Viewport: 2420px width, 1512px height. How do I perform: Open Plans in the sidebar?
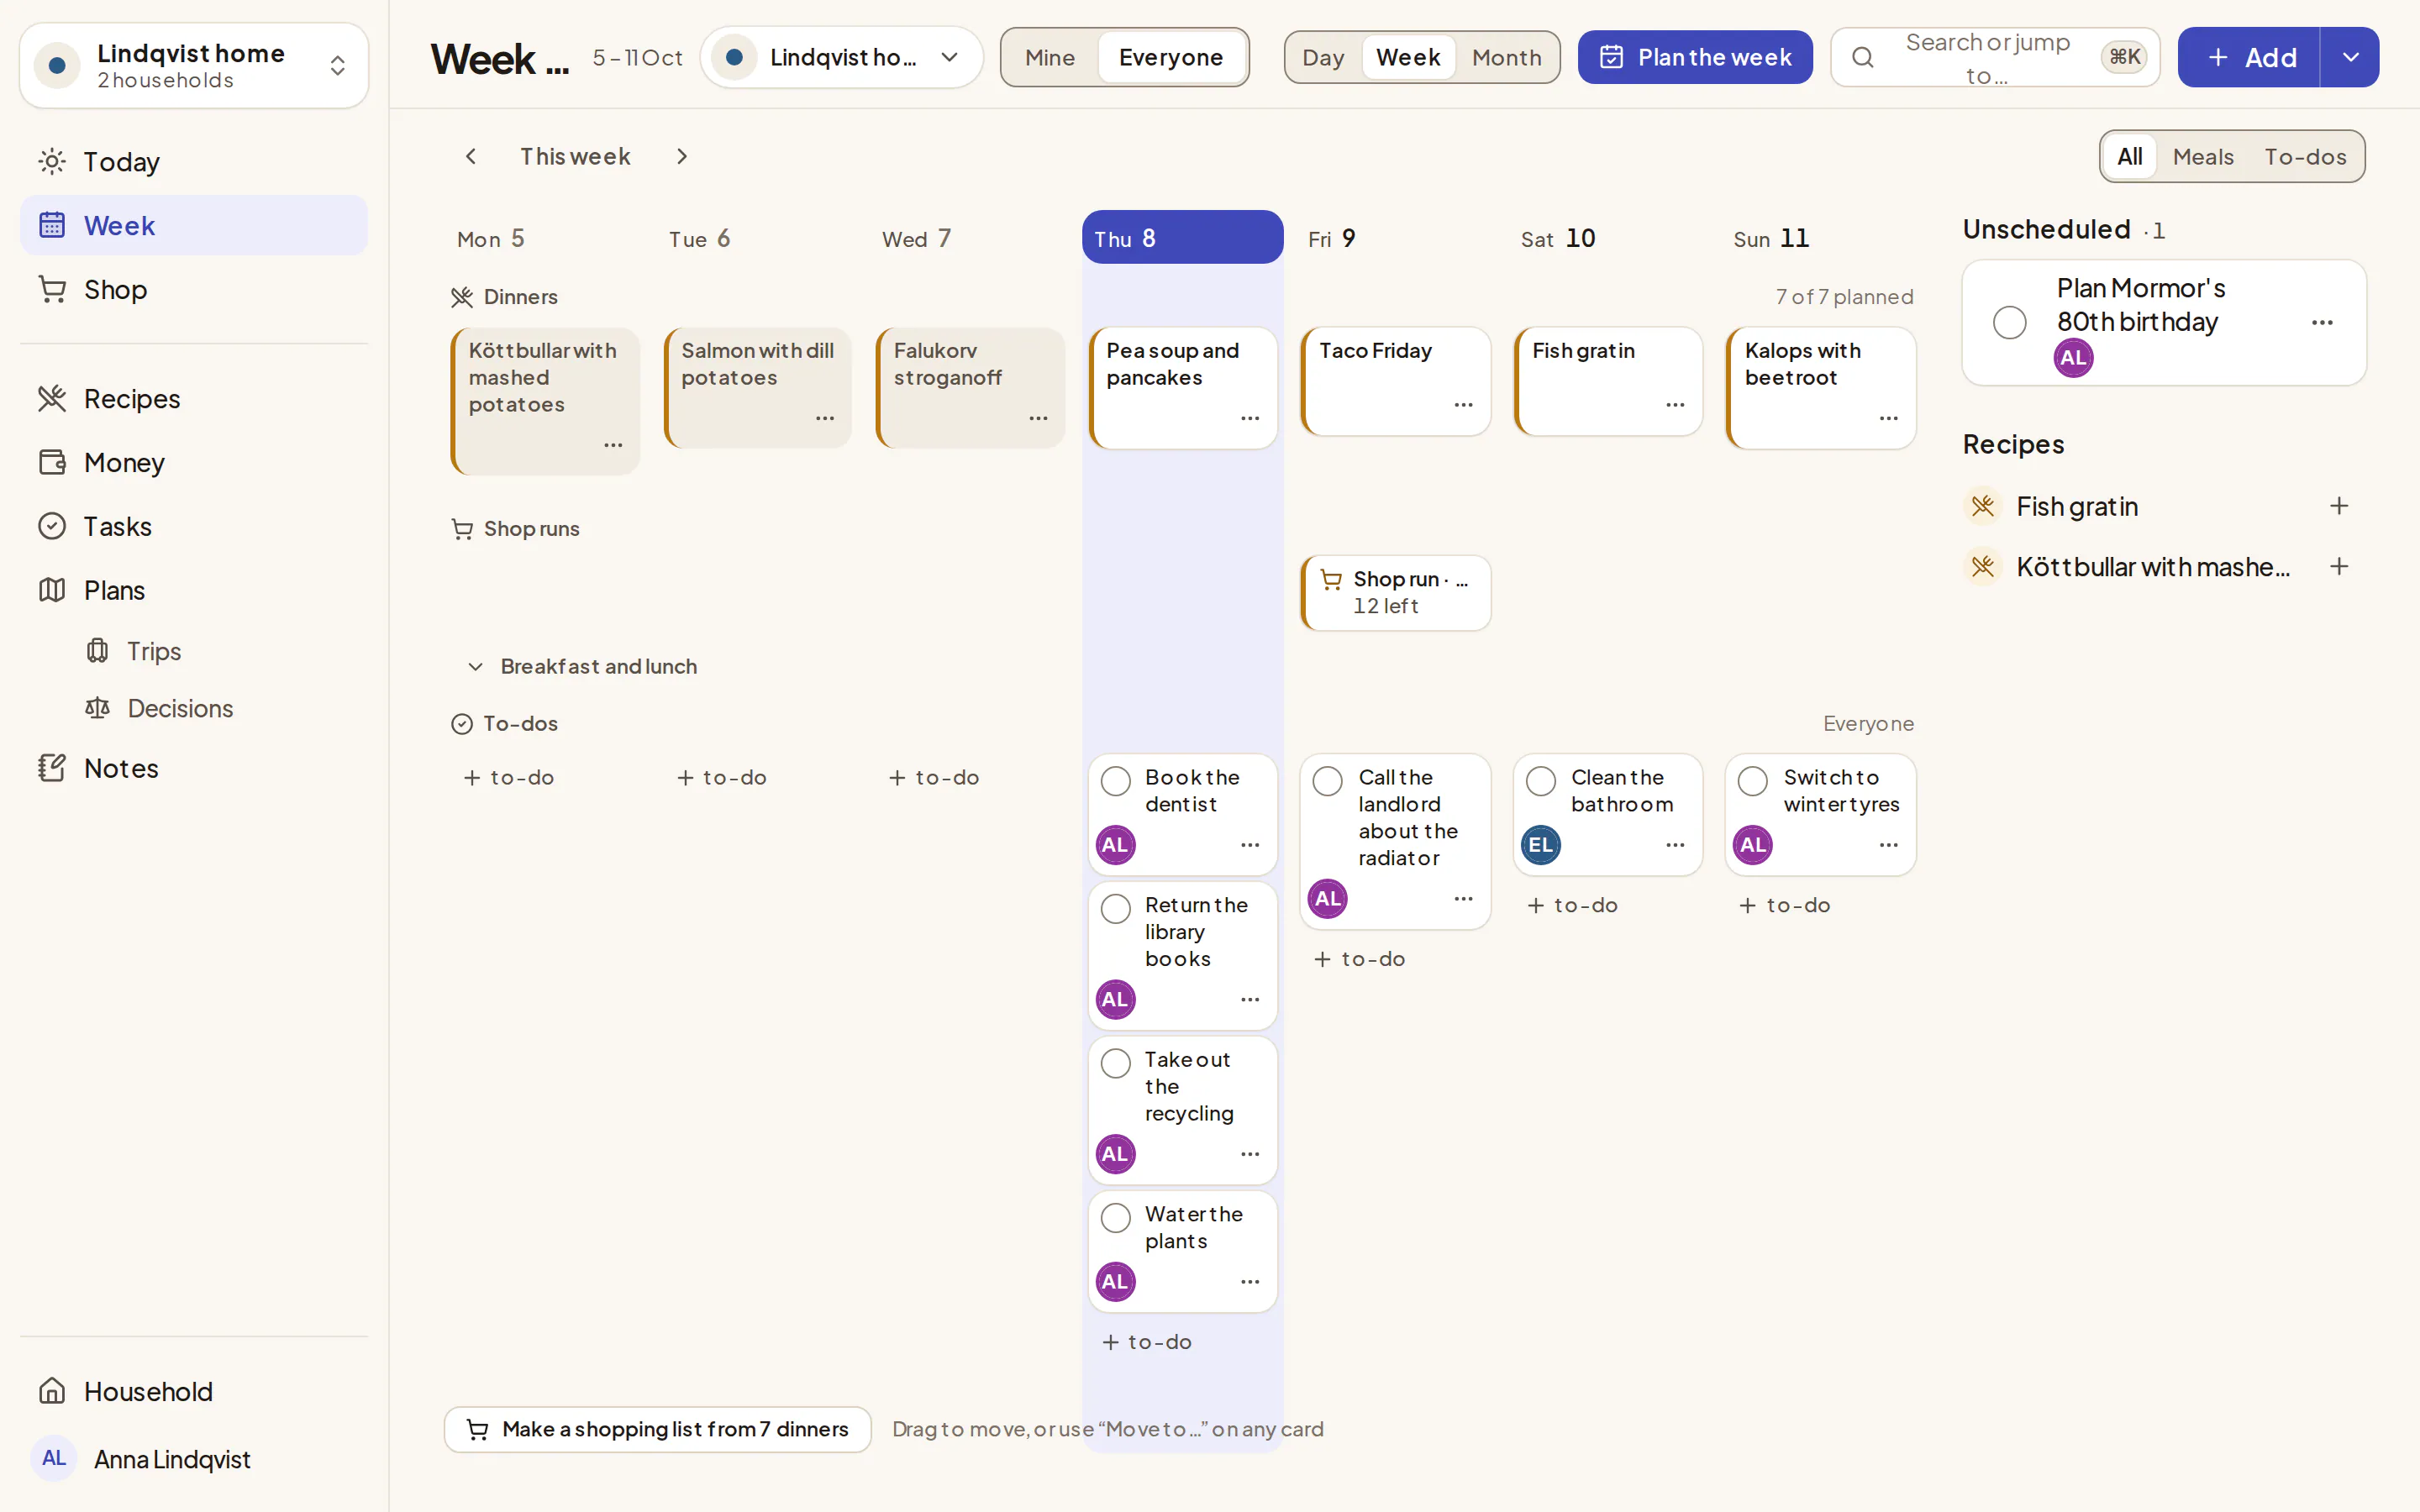point(194,590)
